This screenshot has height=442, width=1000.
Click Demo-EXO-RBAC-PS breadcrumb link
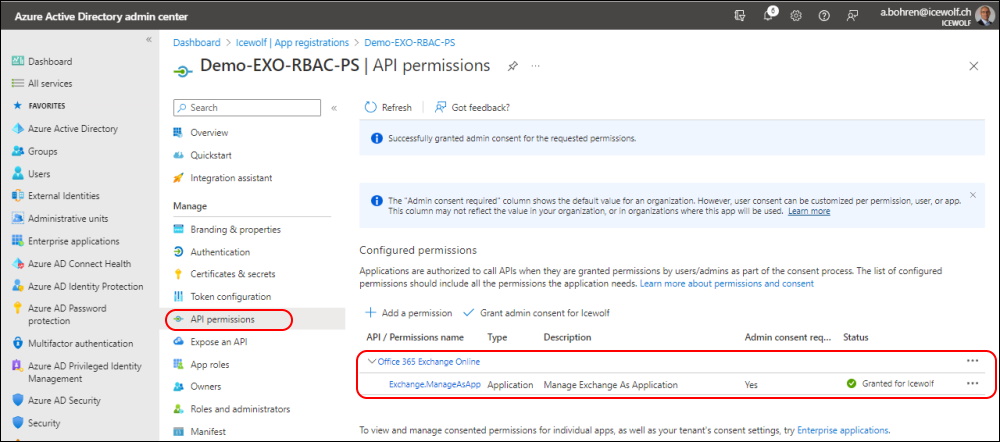click(409, 42)
